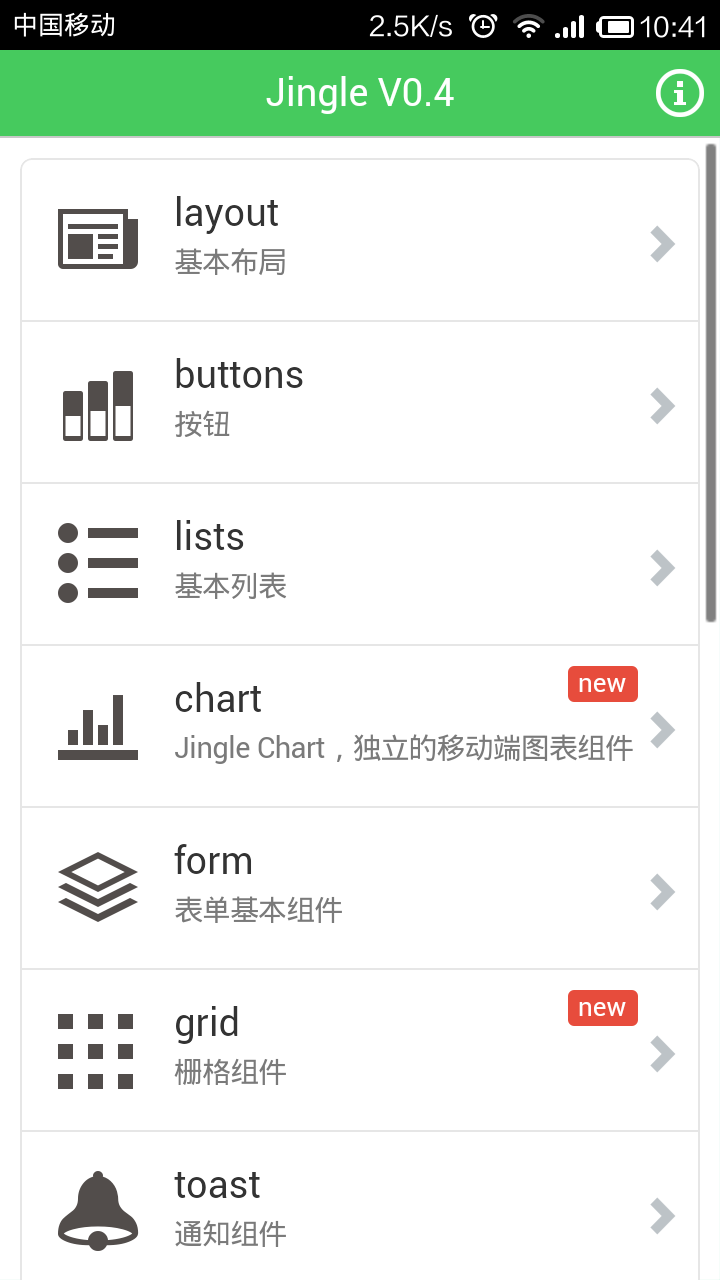Tap the lists bullet icon

97,563
